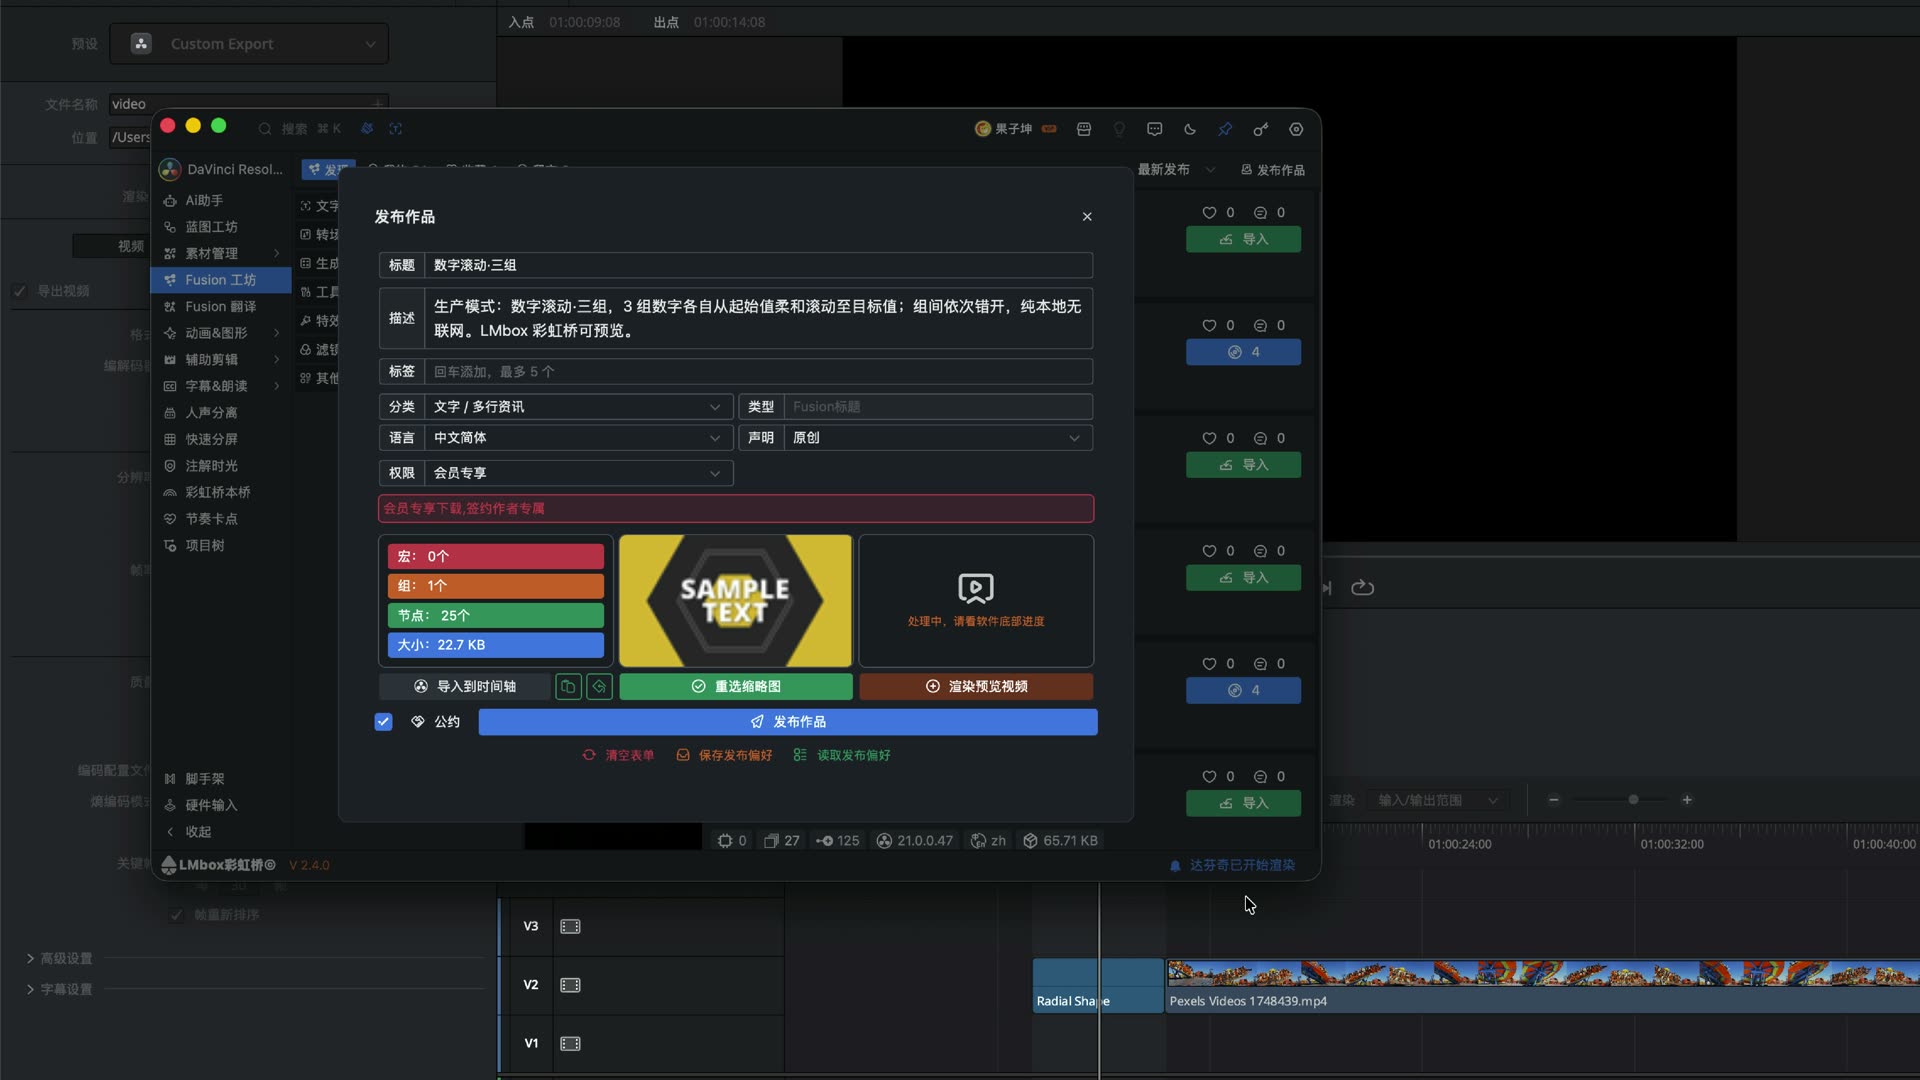Open the 权限 dropdown 会员专享
Viewport: 1920px width, 1080px height.
coord(578,473)
